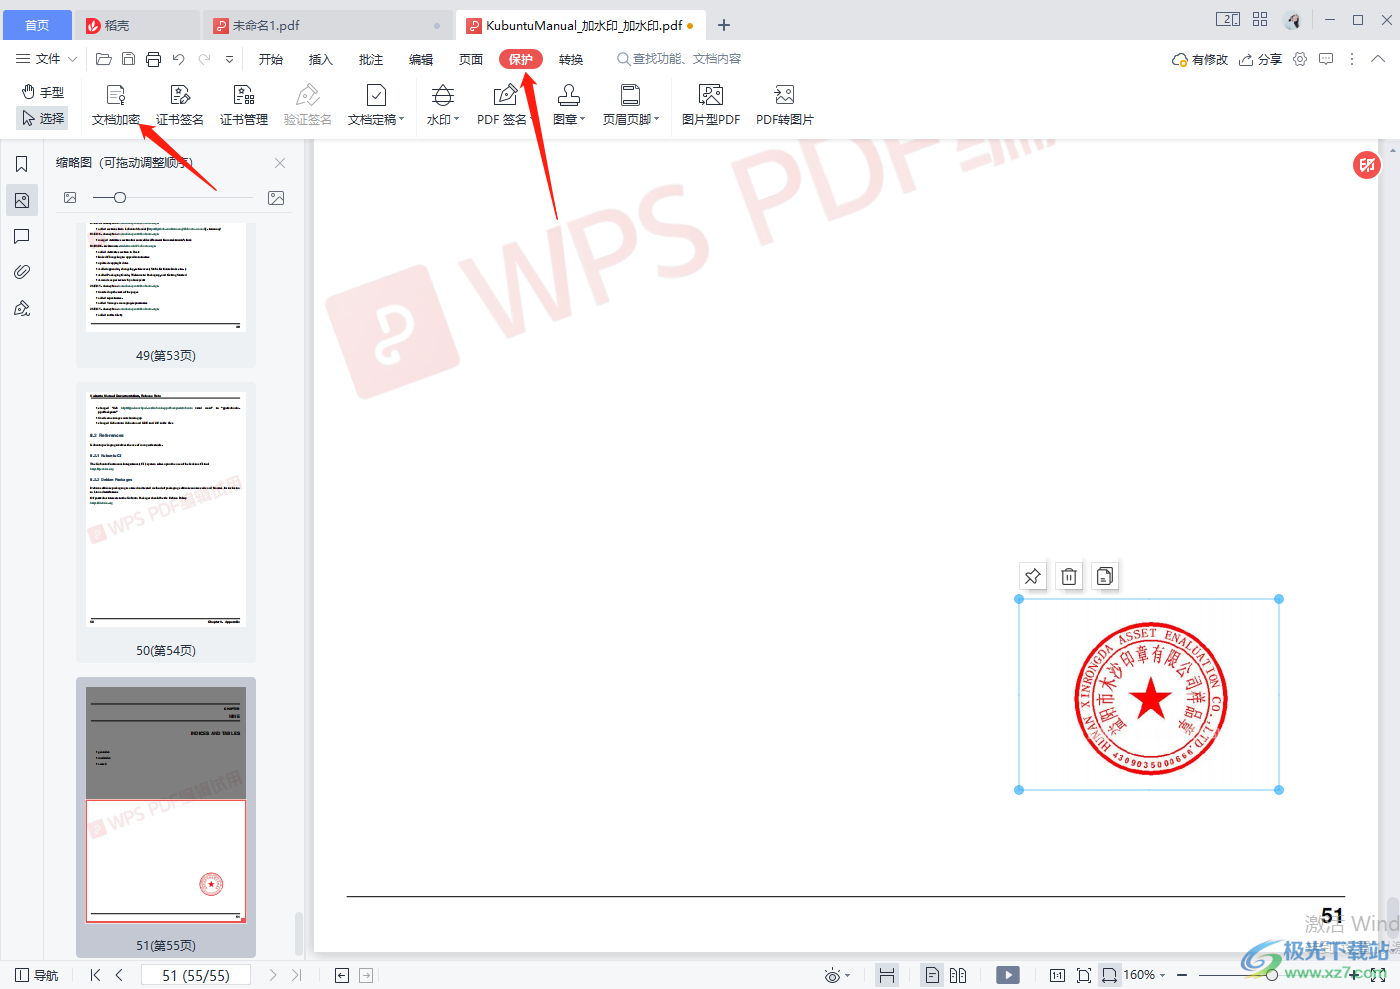Open the 160% zoom level dropdown

click(x=1145, y=975)
